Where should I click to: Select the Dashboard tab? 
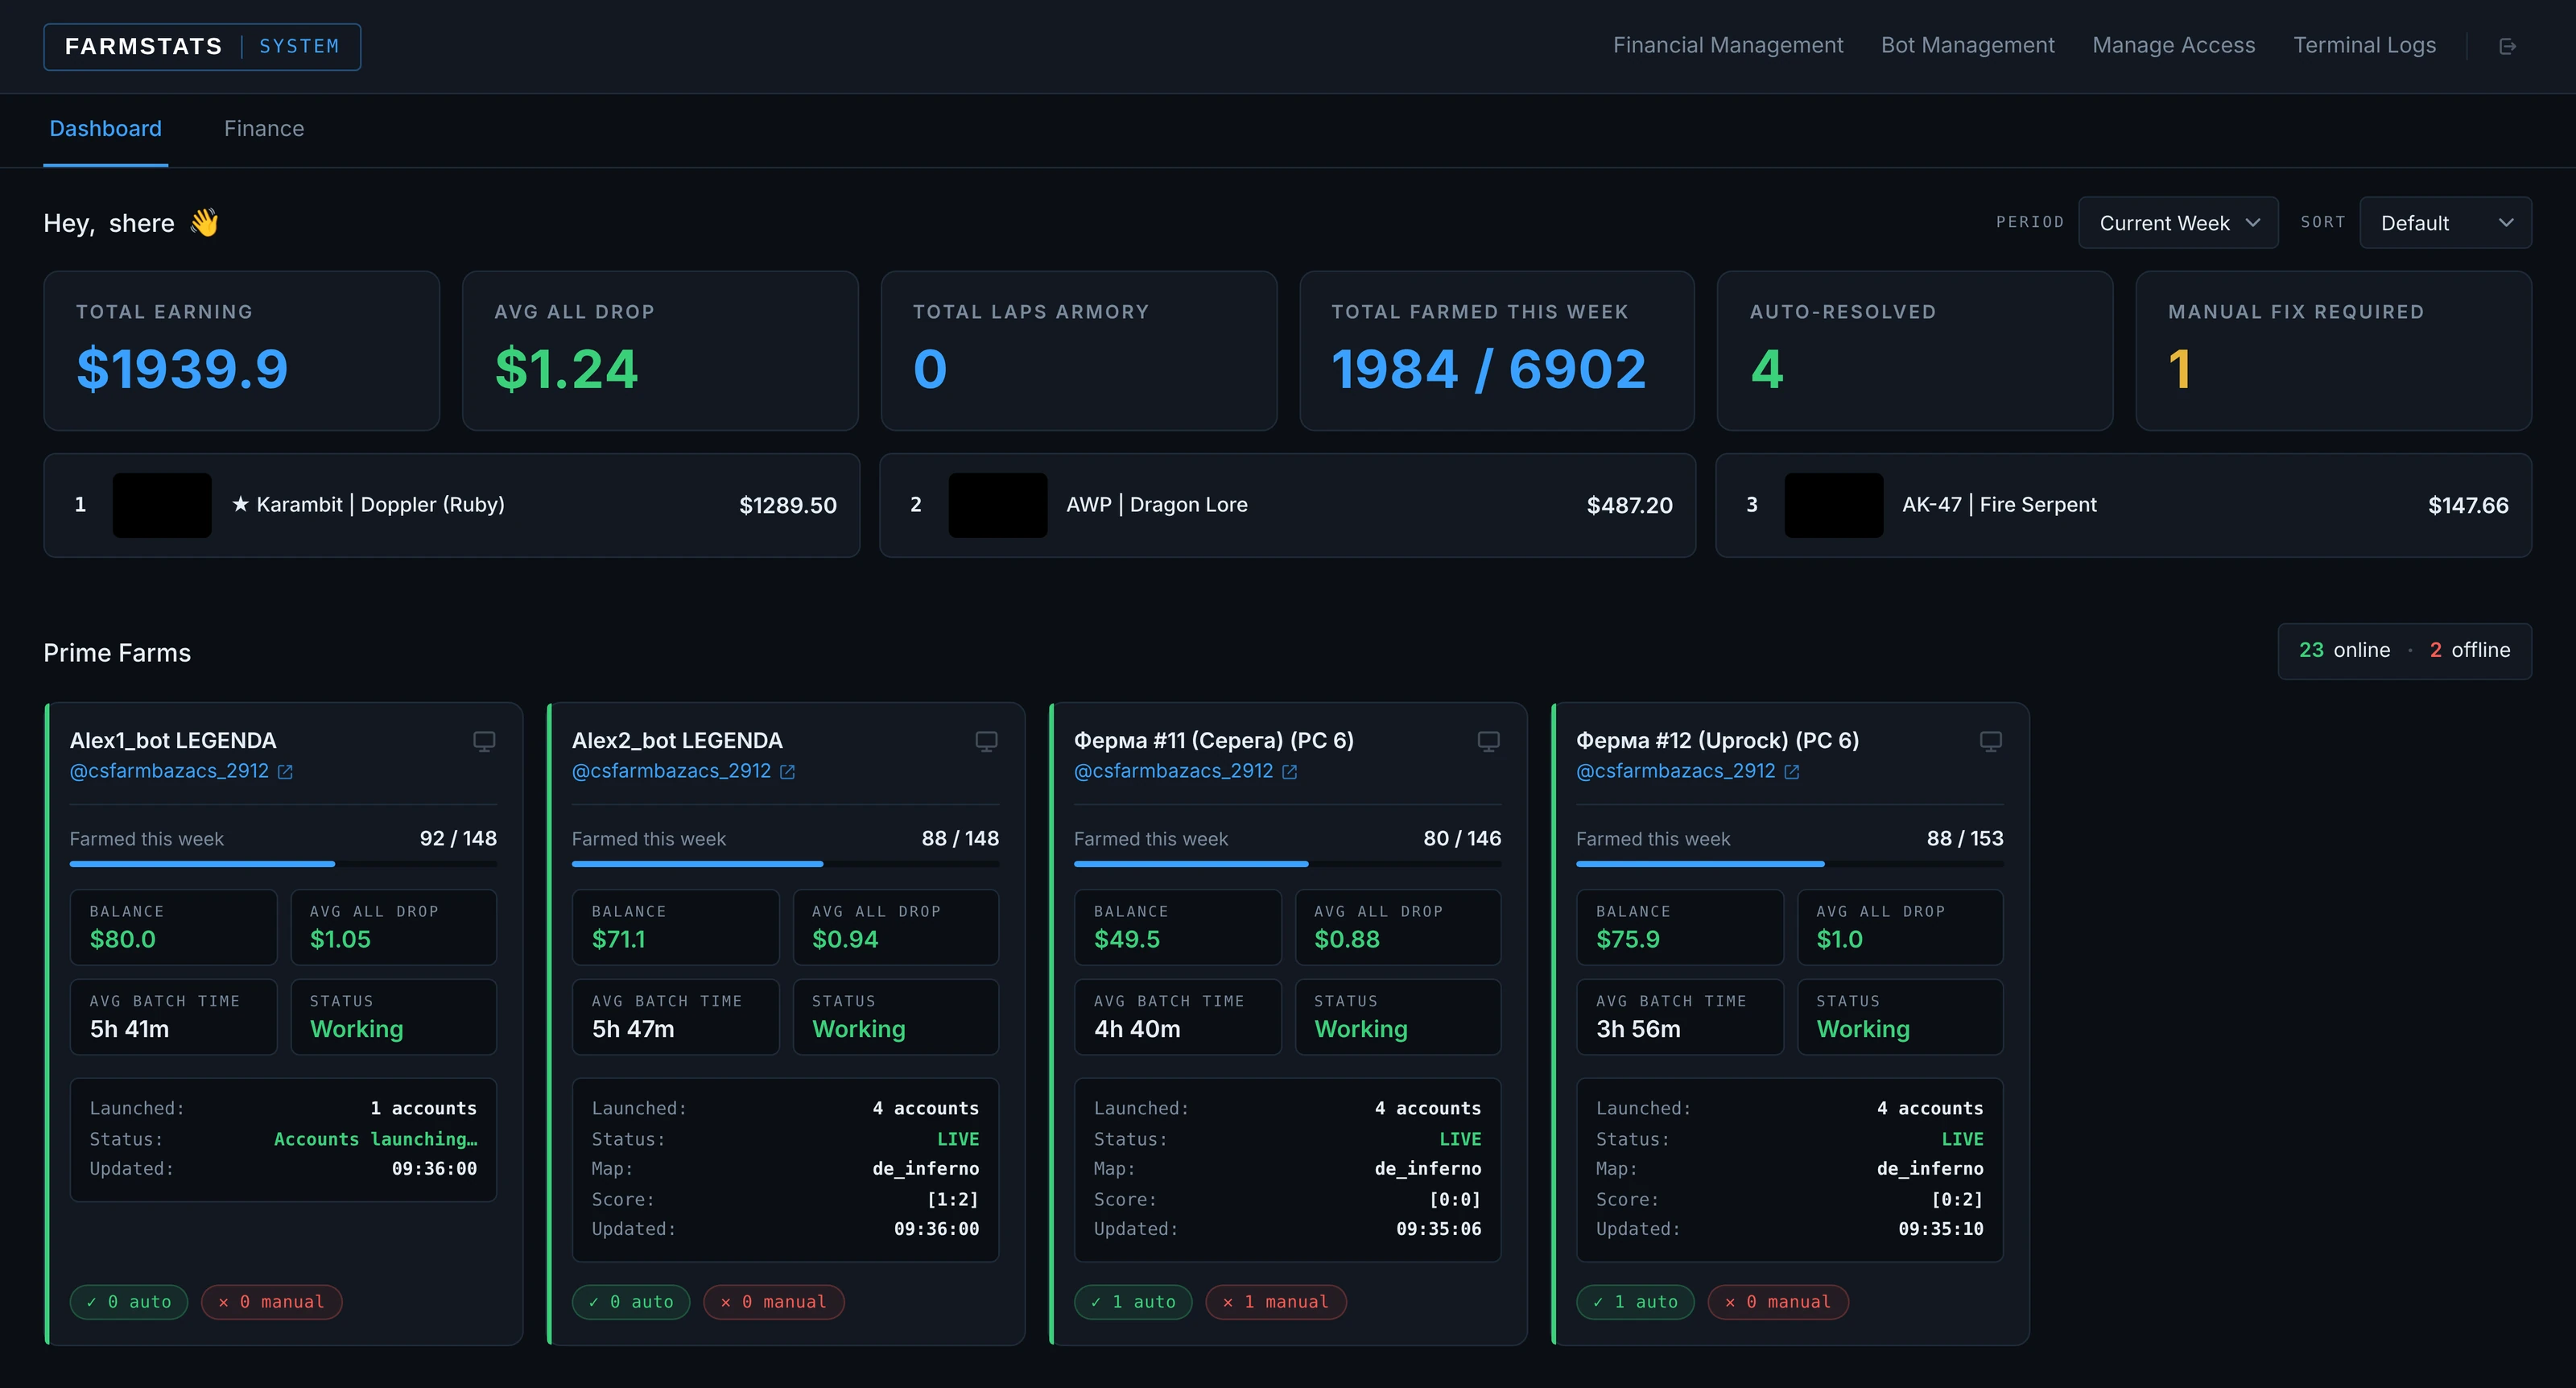tap(105, 129)
